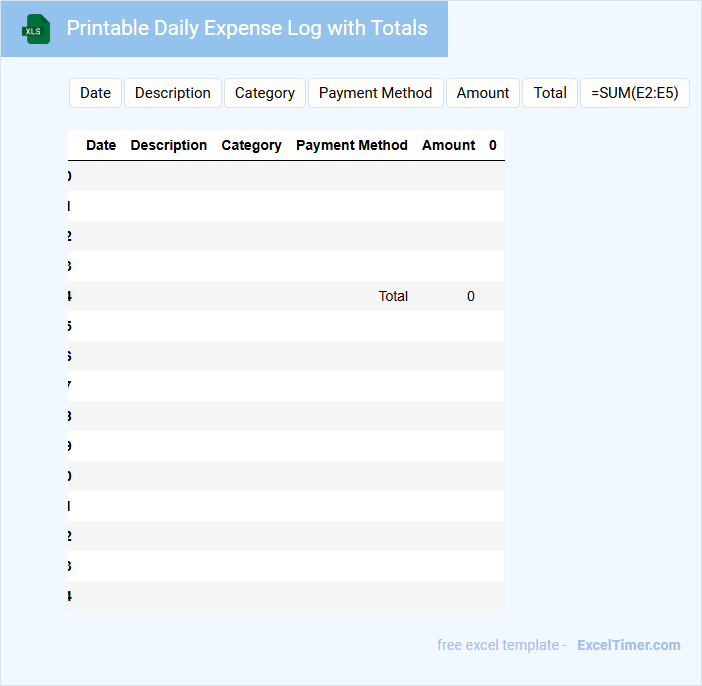The image size is (702, 686).
Task: Click the =SUM(E2:E5) formula tag
Action: (x=635, y=93)
